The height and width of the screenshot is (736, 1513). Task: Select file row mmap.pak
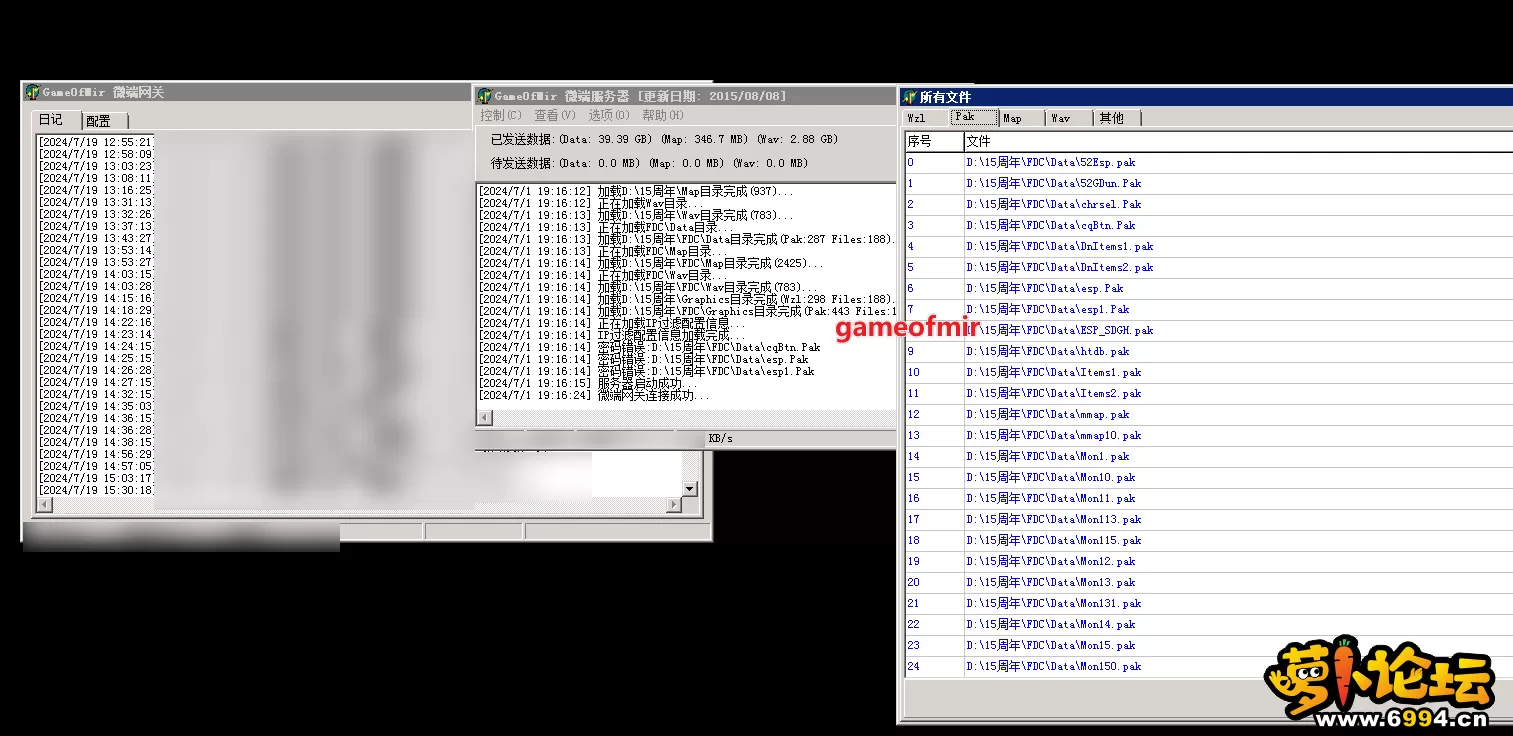click(x=1209, y=414)
